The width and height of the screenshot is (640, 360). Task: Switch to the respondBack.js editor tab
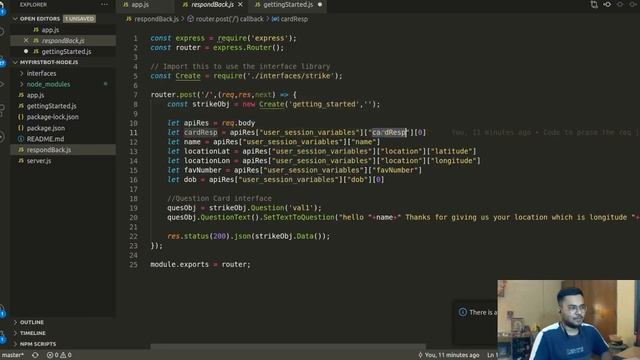(212, 5)
